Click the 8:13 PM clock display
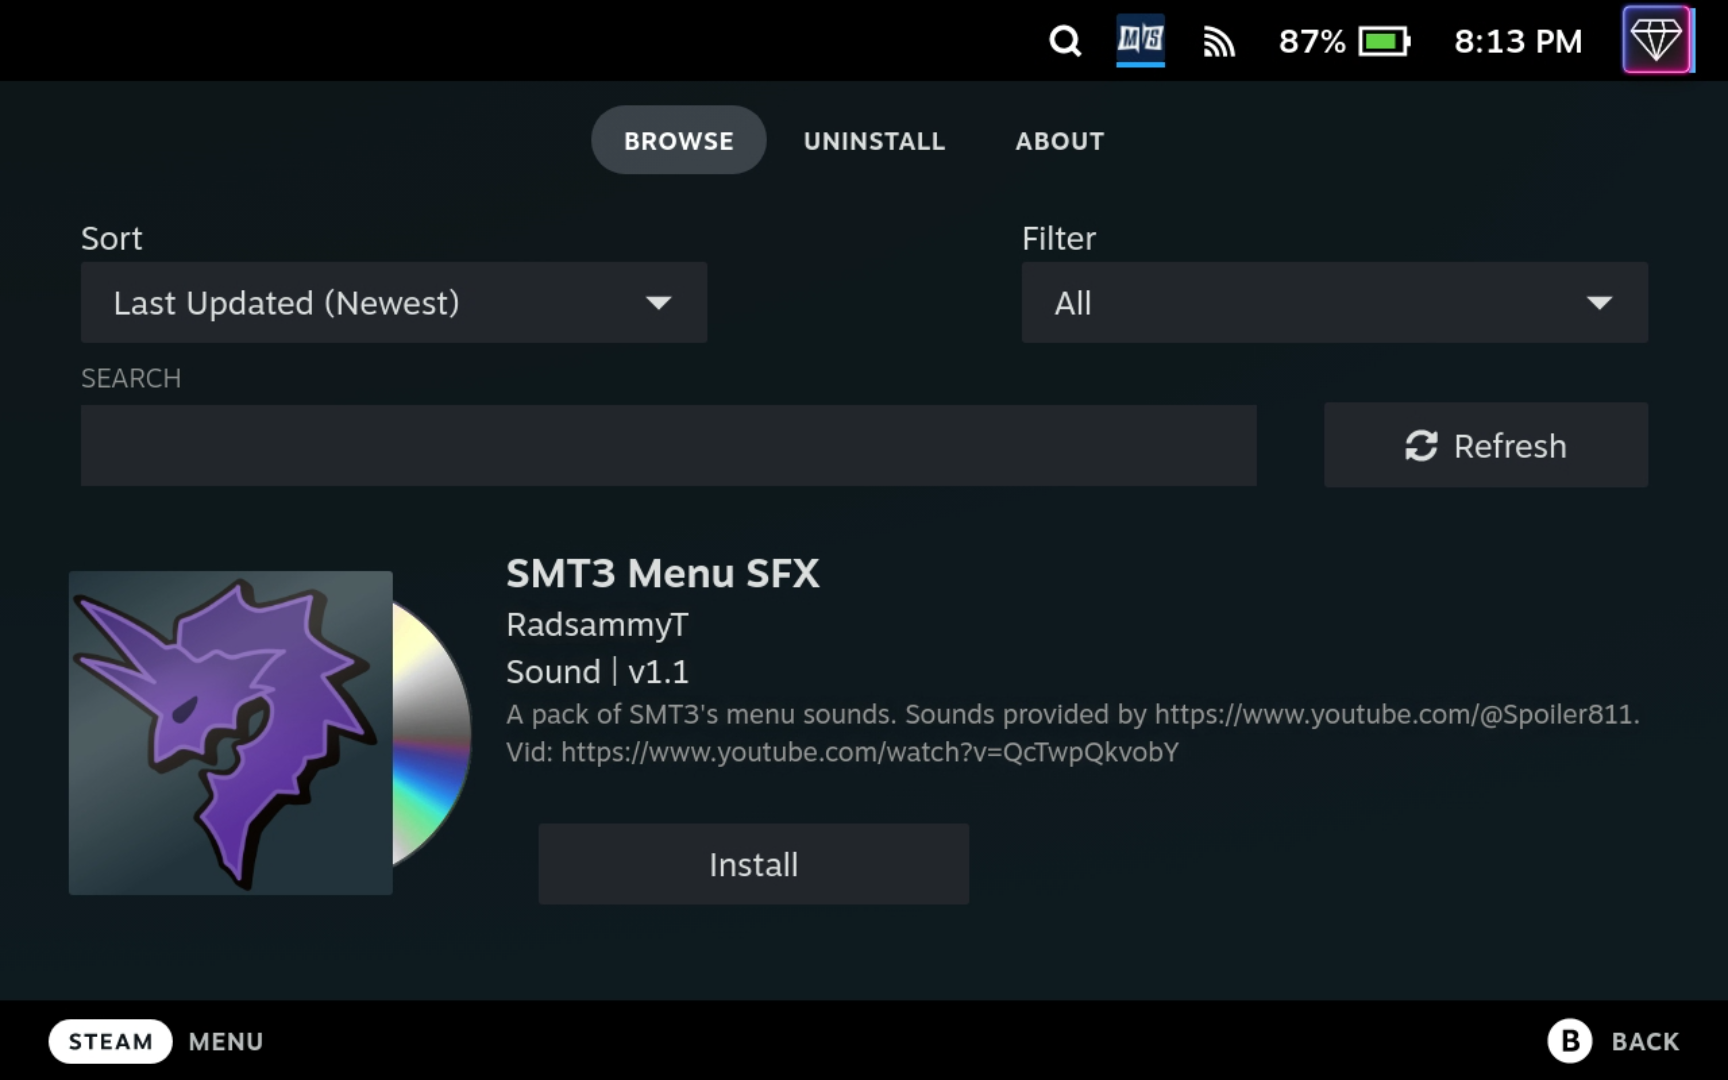The height and width of the screenshot is (1080, 1728). (x=1517, y=41)
